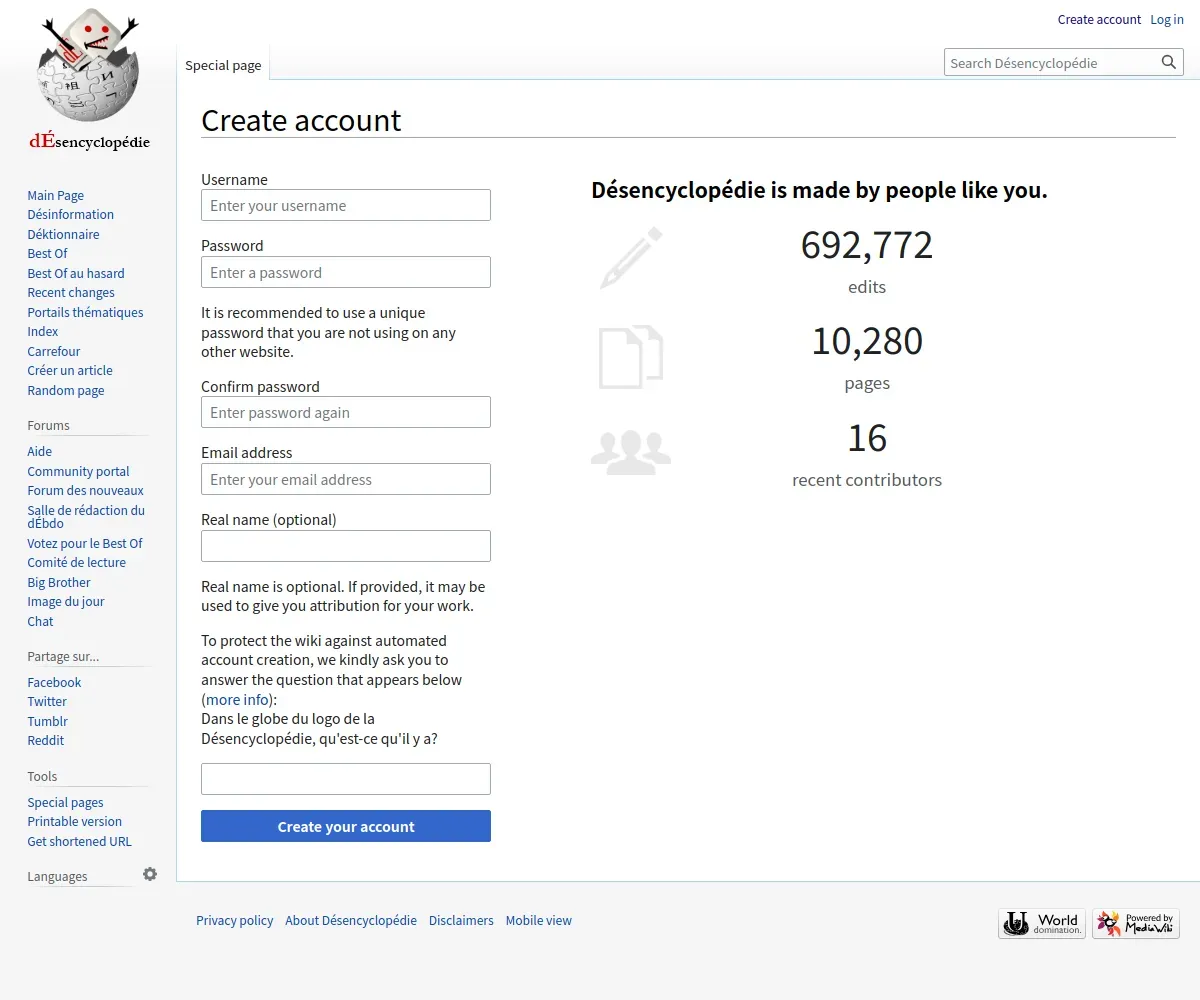Click the 10,280 pages count
The width and height of the screenshot is (1200, 1000).
click(867, 341)
